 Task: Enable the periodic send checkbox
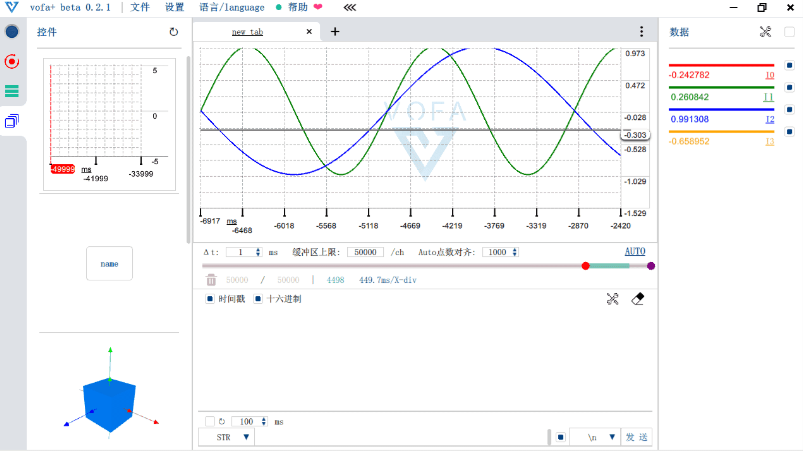(209, 421)
